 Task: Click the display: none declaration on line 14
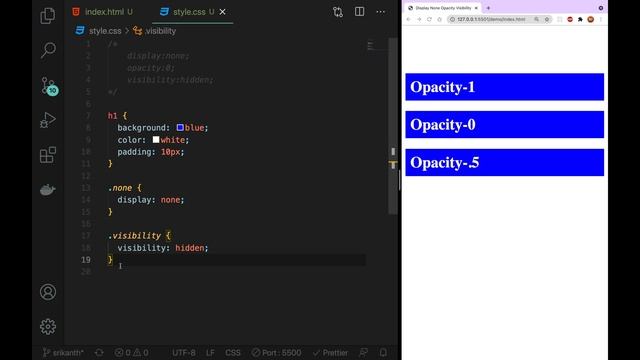click(x=151, y=200)
